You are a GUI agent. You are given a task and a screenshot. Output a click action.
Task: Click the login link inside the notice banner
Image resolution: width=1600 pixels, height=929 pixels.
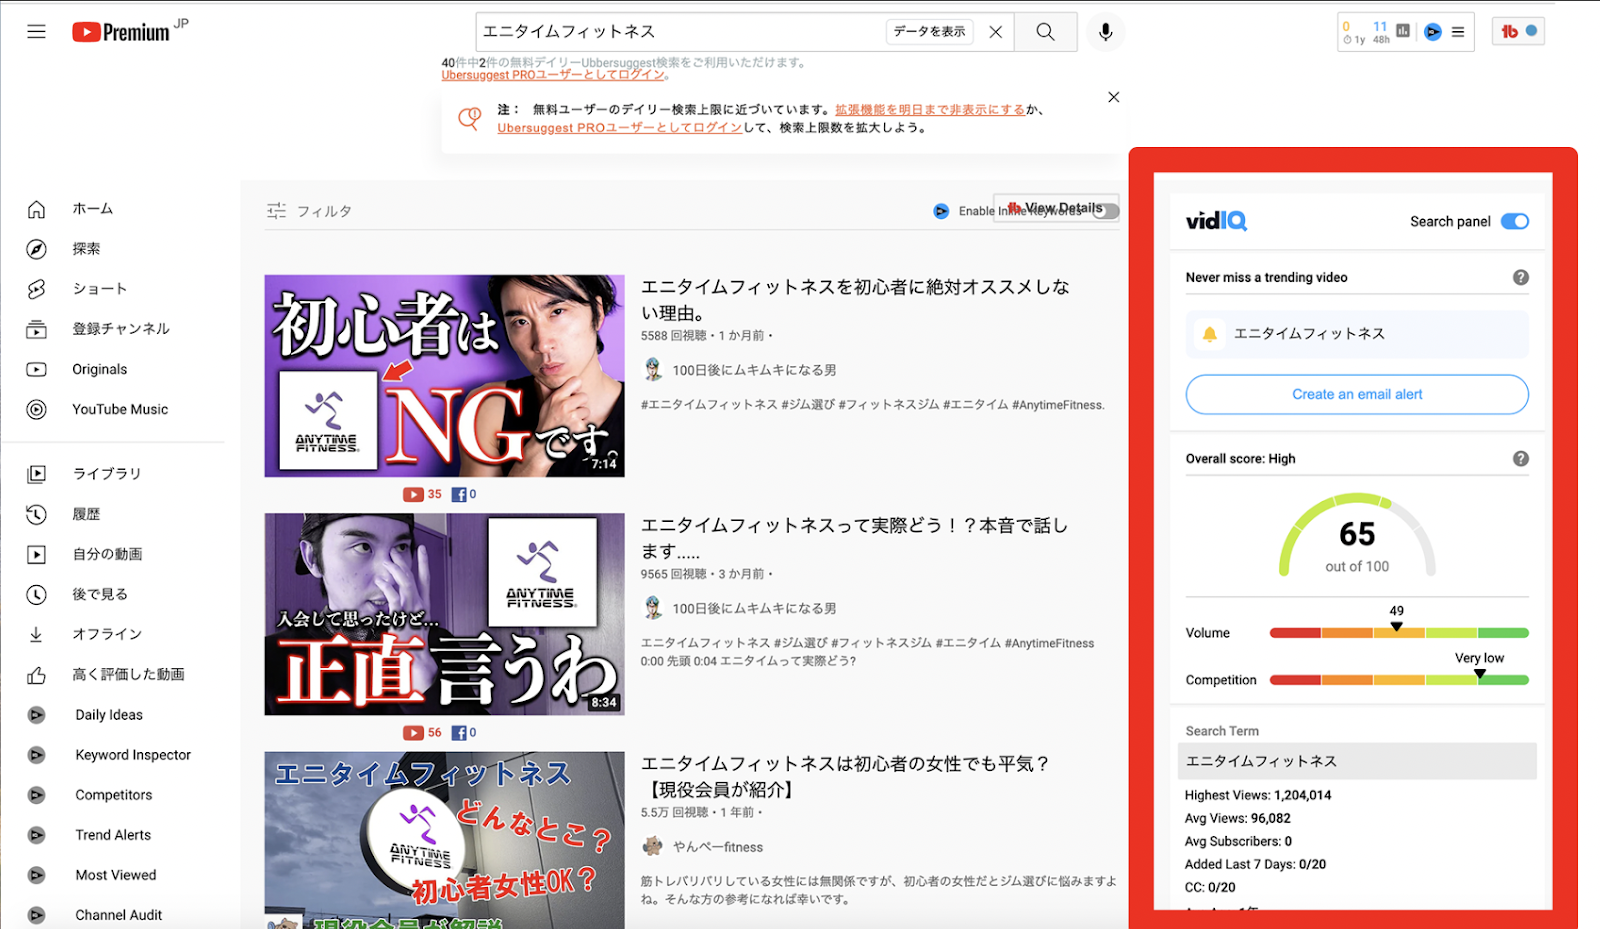(620, 128)
